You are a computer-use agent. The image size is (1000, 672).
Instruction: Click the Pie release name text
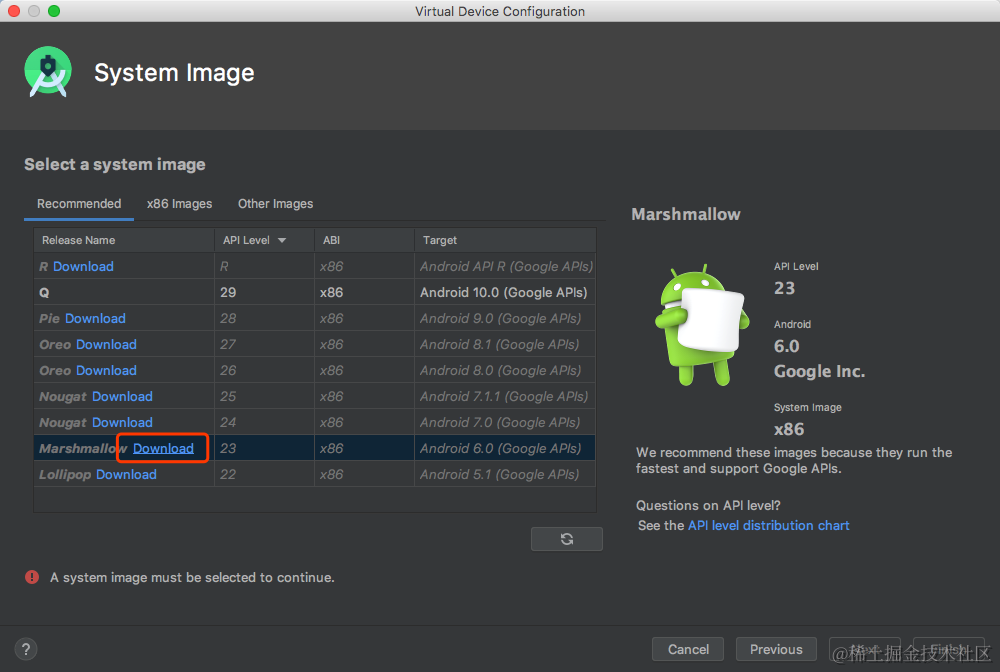[x=50, y=318]
